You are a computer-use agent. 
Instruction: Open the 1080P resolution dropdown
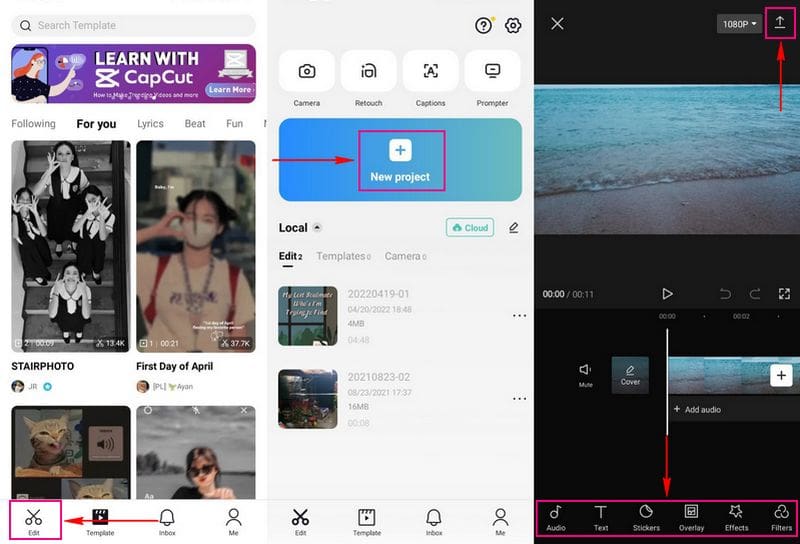coord(739,24)
